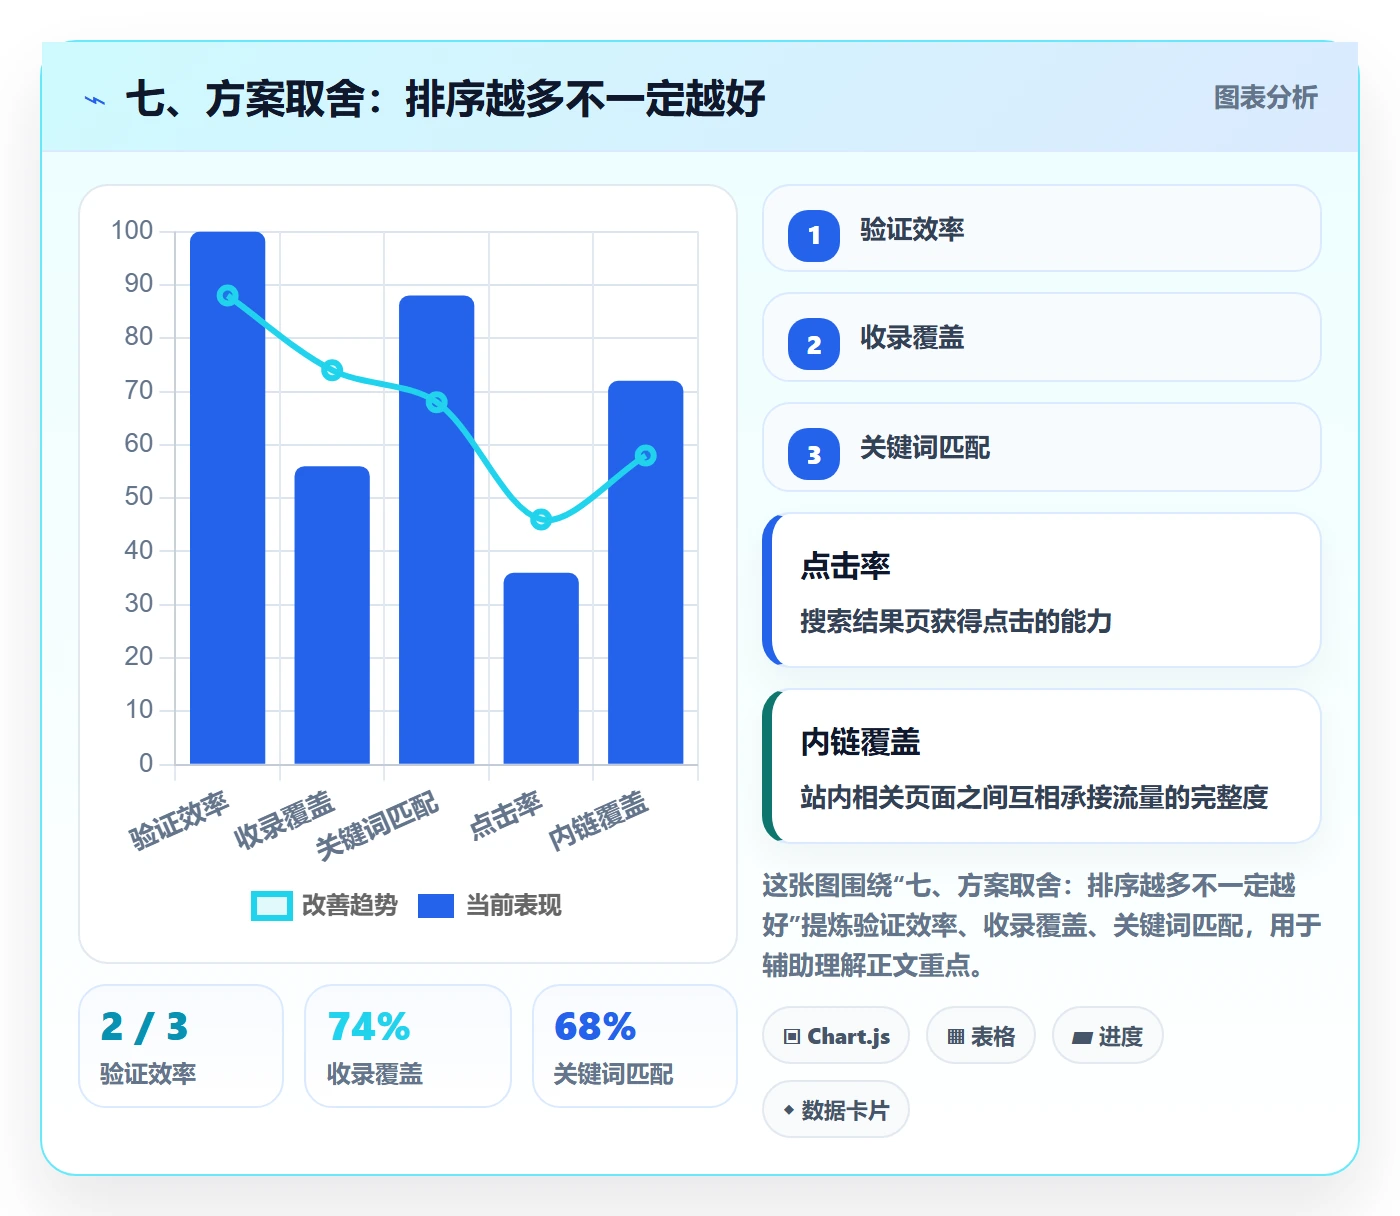Open the 内链覆盖 description card
This screenshot has width=1400, height=1216.
coord(1042,766)
